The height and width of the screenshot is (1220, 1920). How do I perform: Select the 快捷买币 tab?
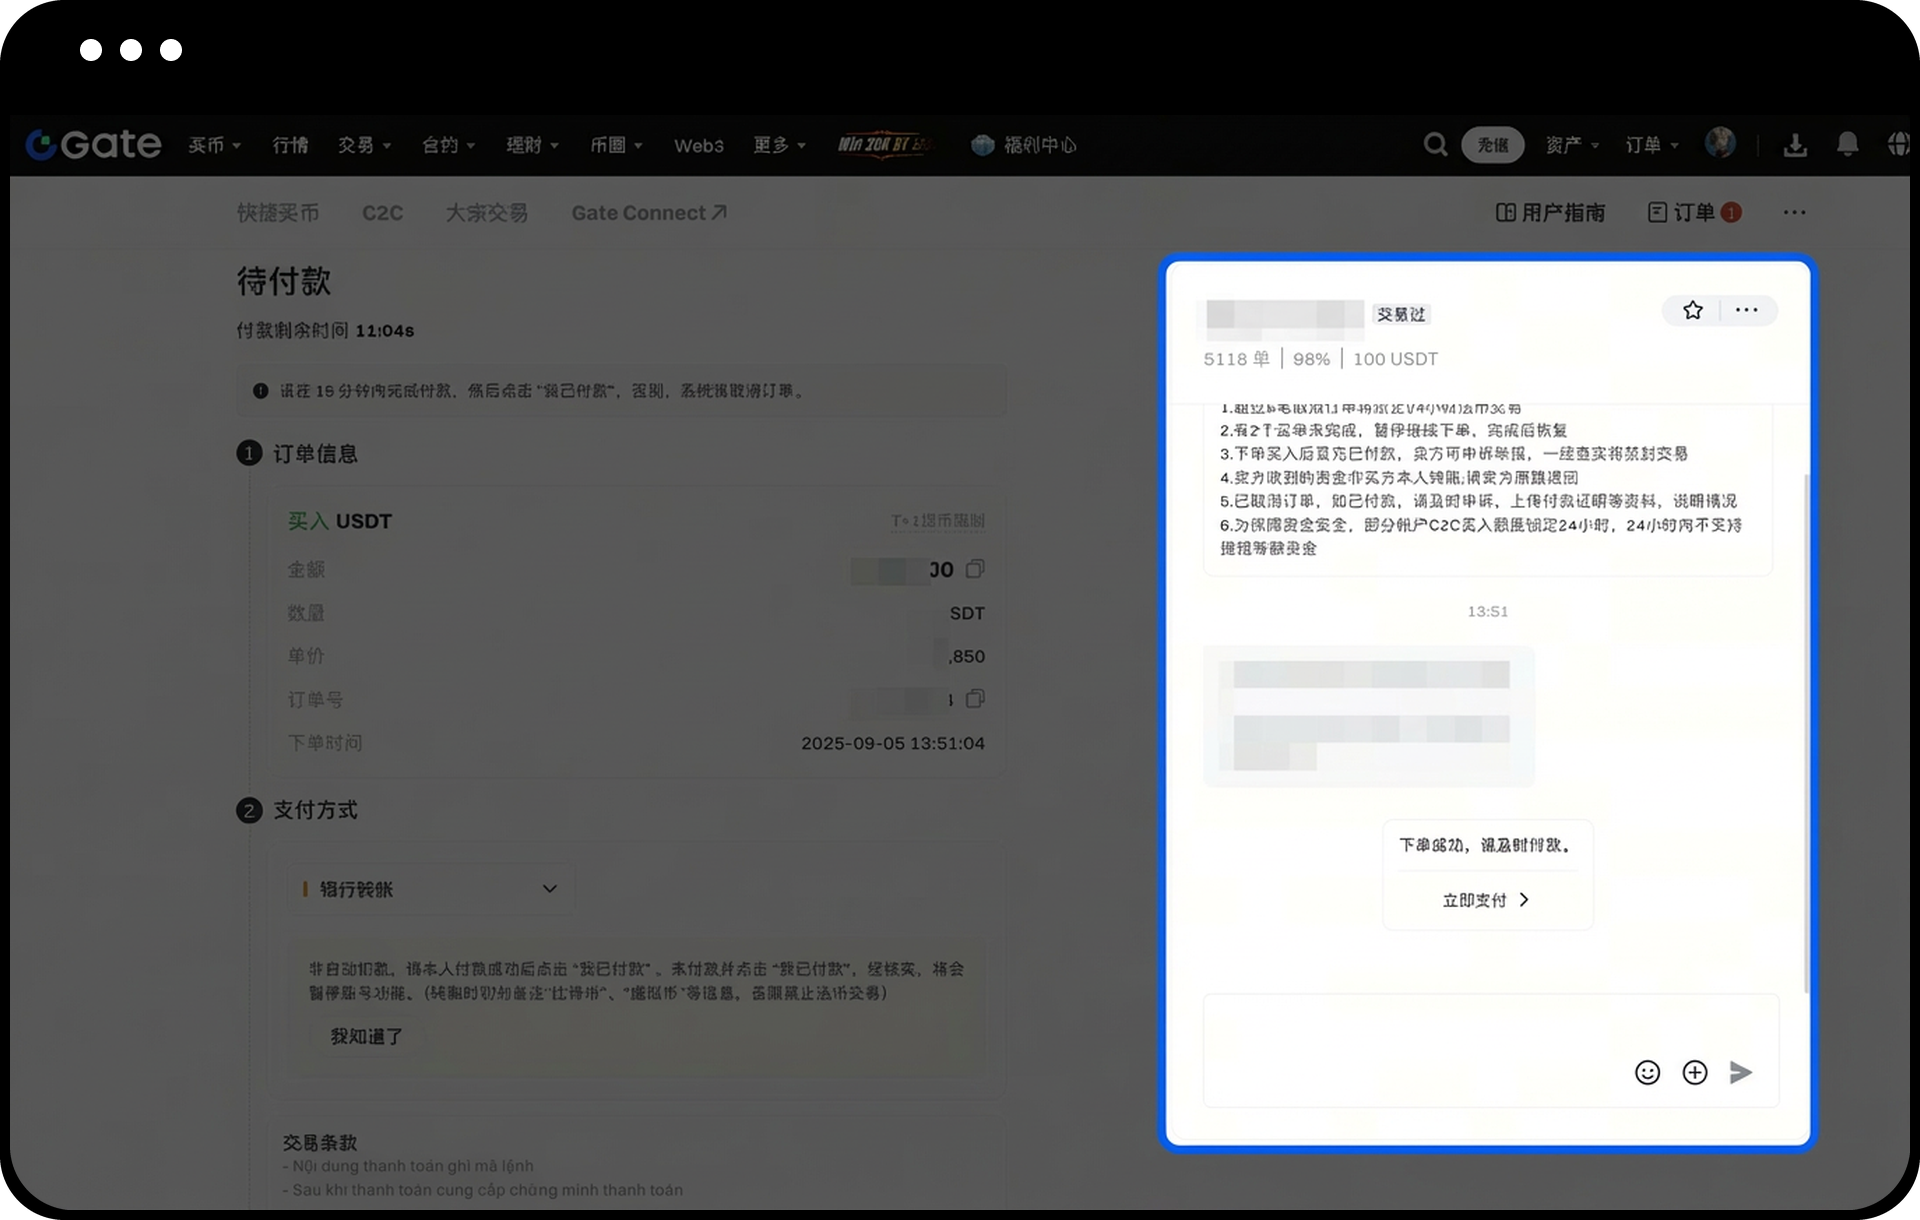click(278, 213)
